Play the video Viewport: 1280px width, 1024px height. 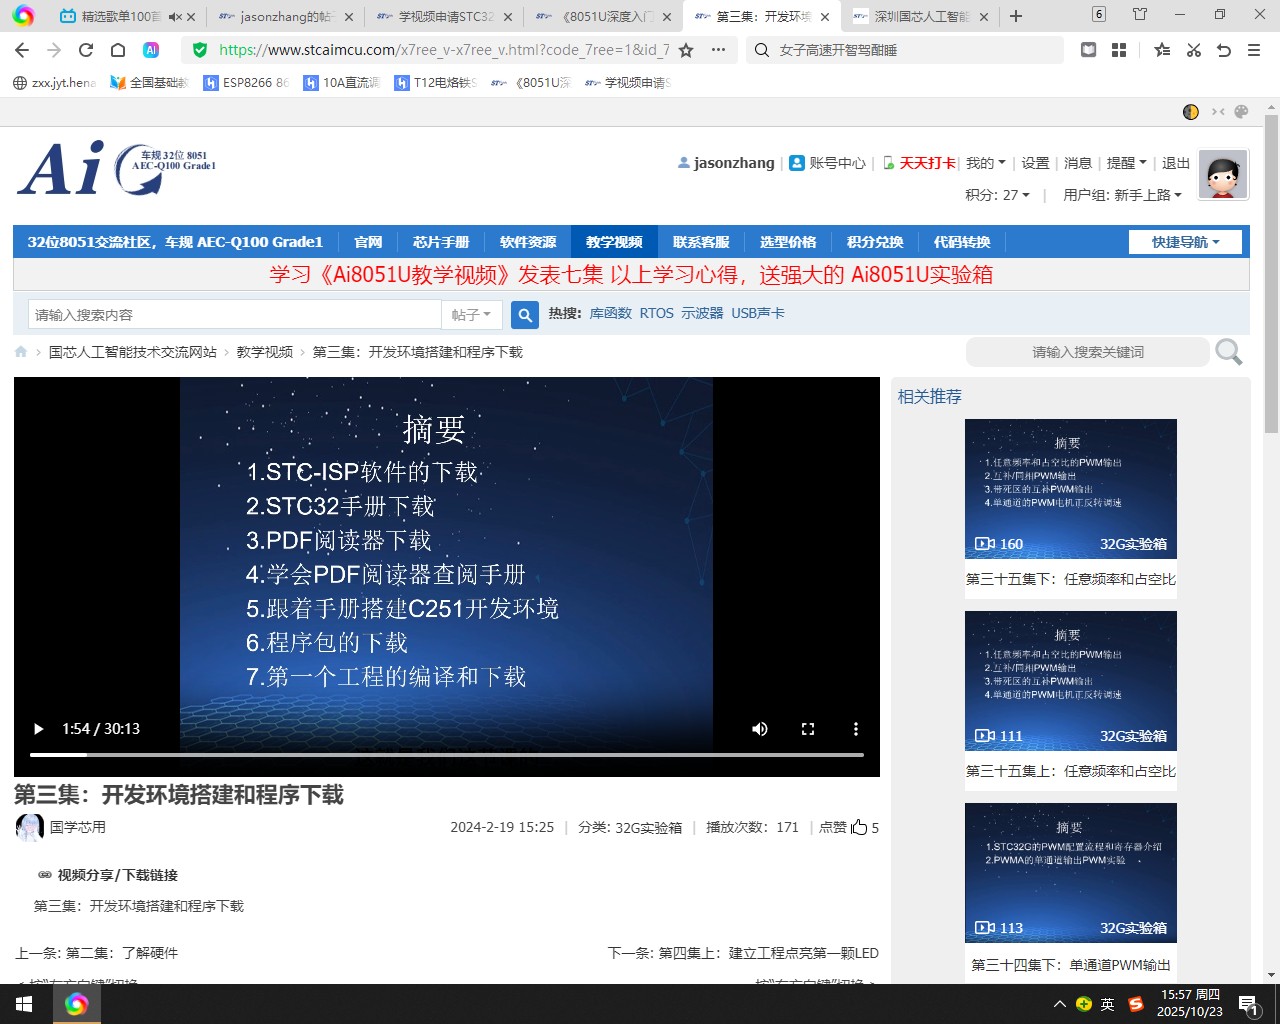click(38, 729)
